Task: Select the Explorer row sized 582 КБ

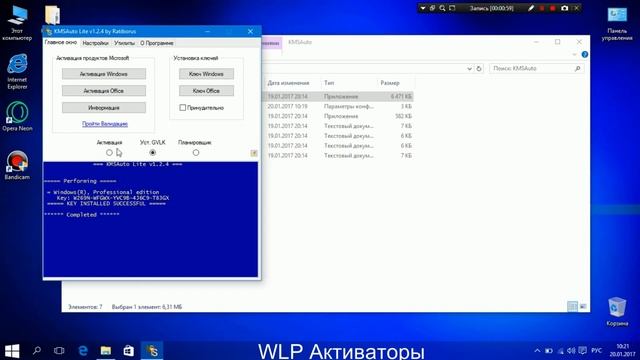Action: click(338, 116)
